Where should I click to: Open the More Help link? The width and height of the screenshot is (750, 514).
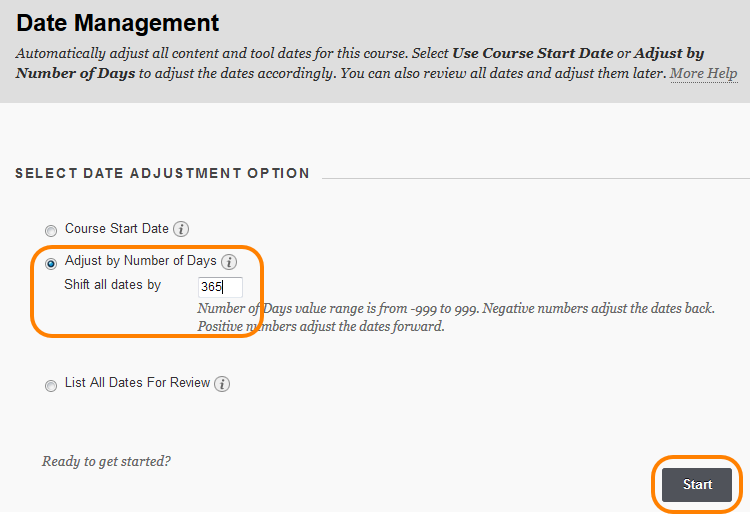704,73
